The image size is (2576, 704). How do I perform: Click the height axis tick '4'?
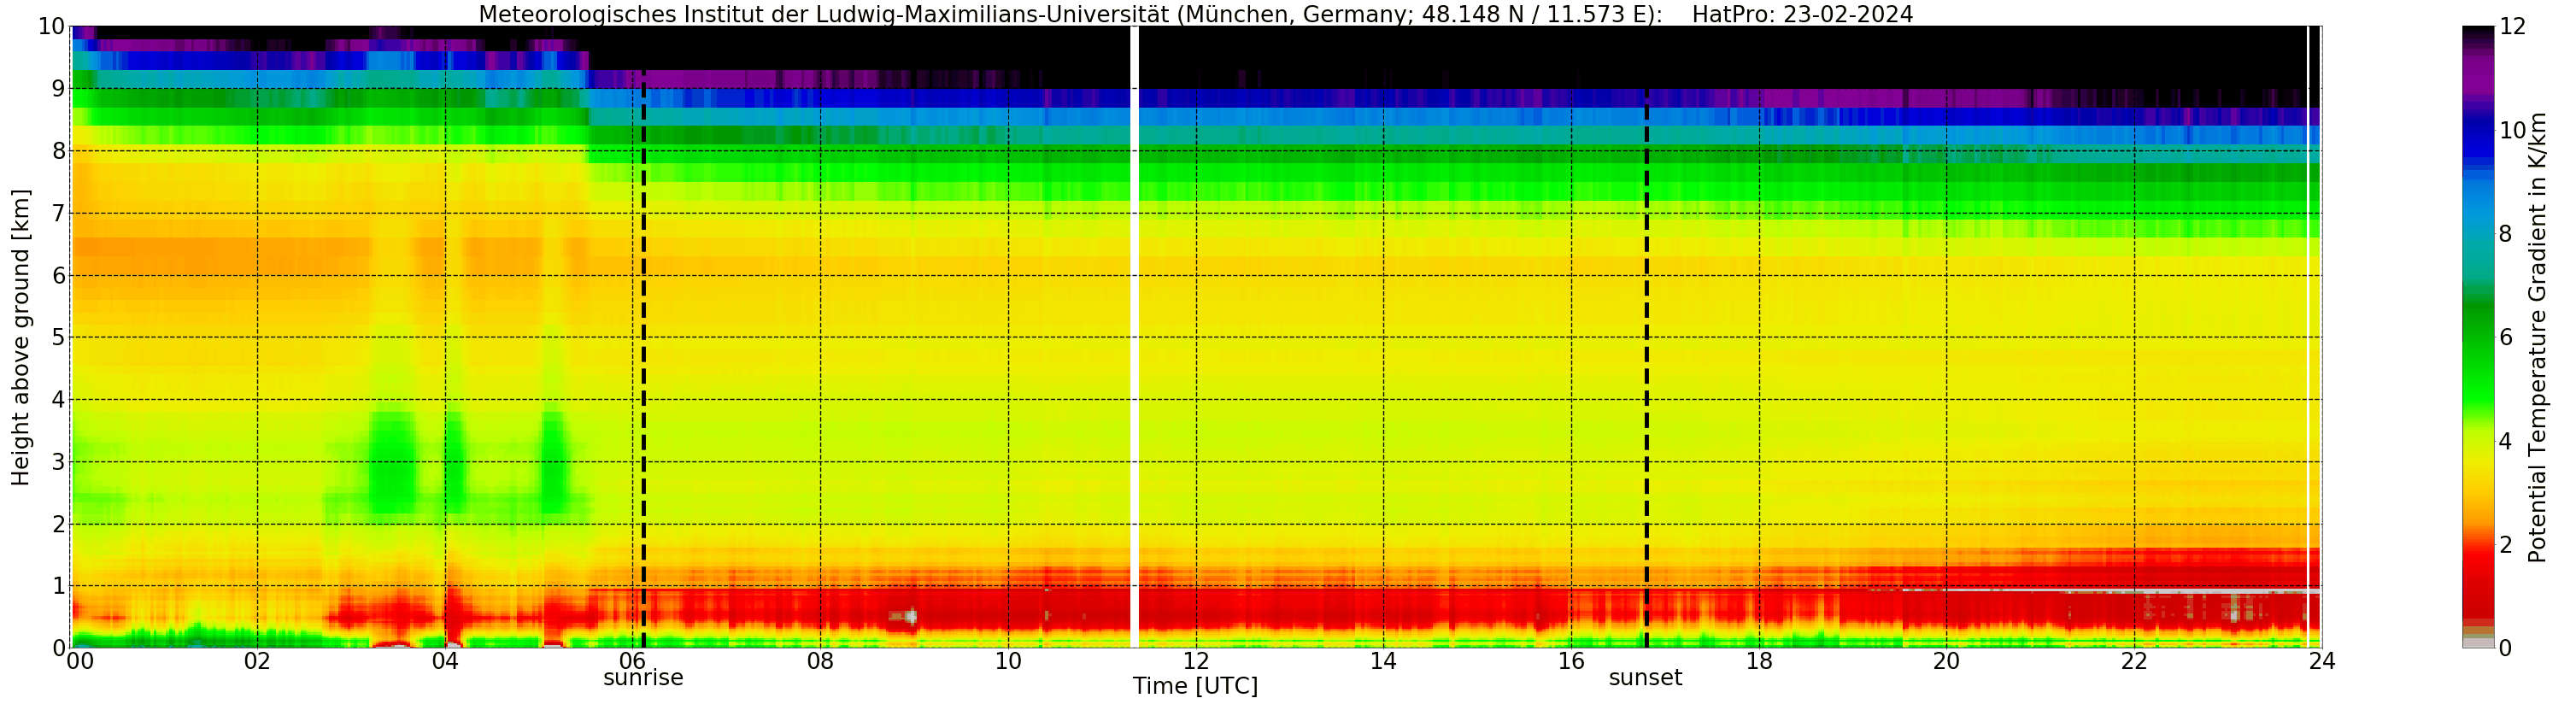[59, 399]
